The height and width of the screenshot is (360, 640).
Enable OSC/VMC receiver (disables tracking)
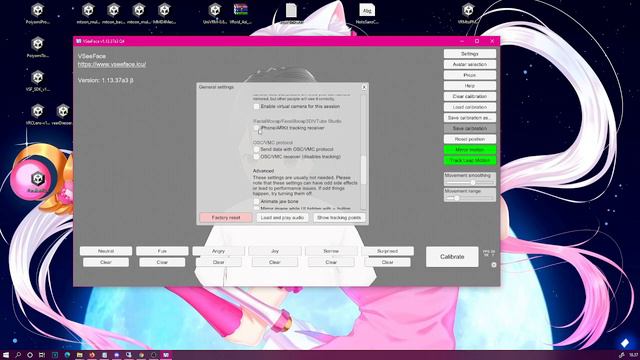click(256, 157)
